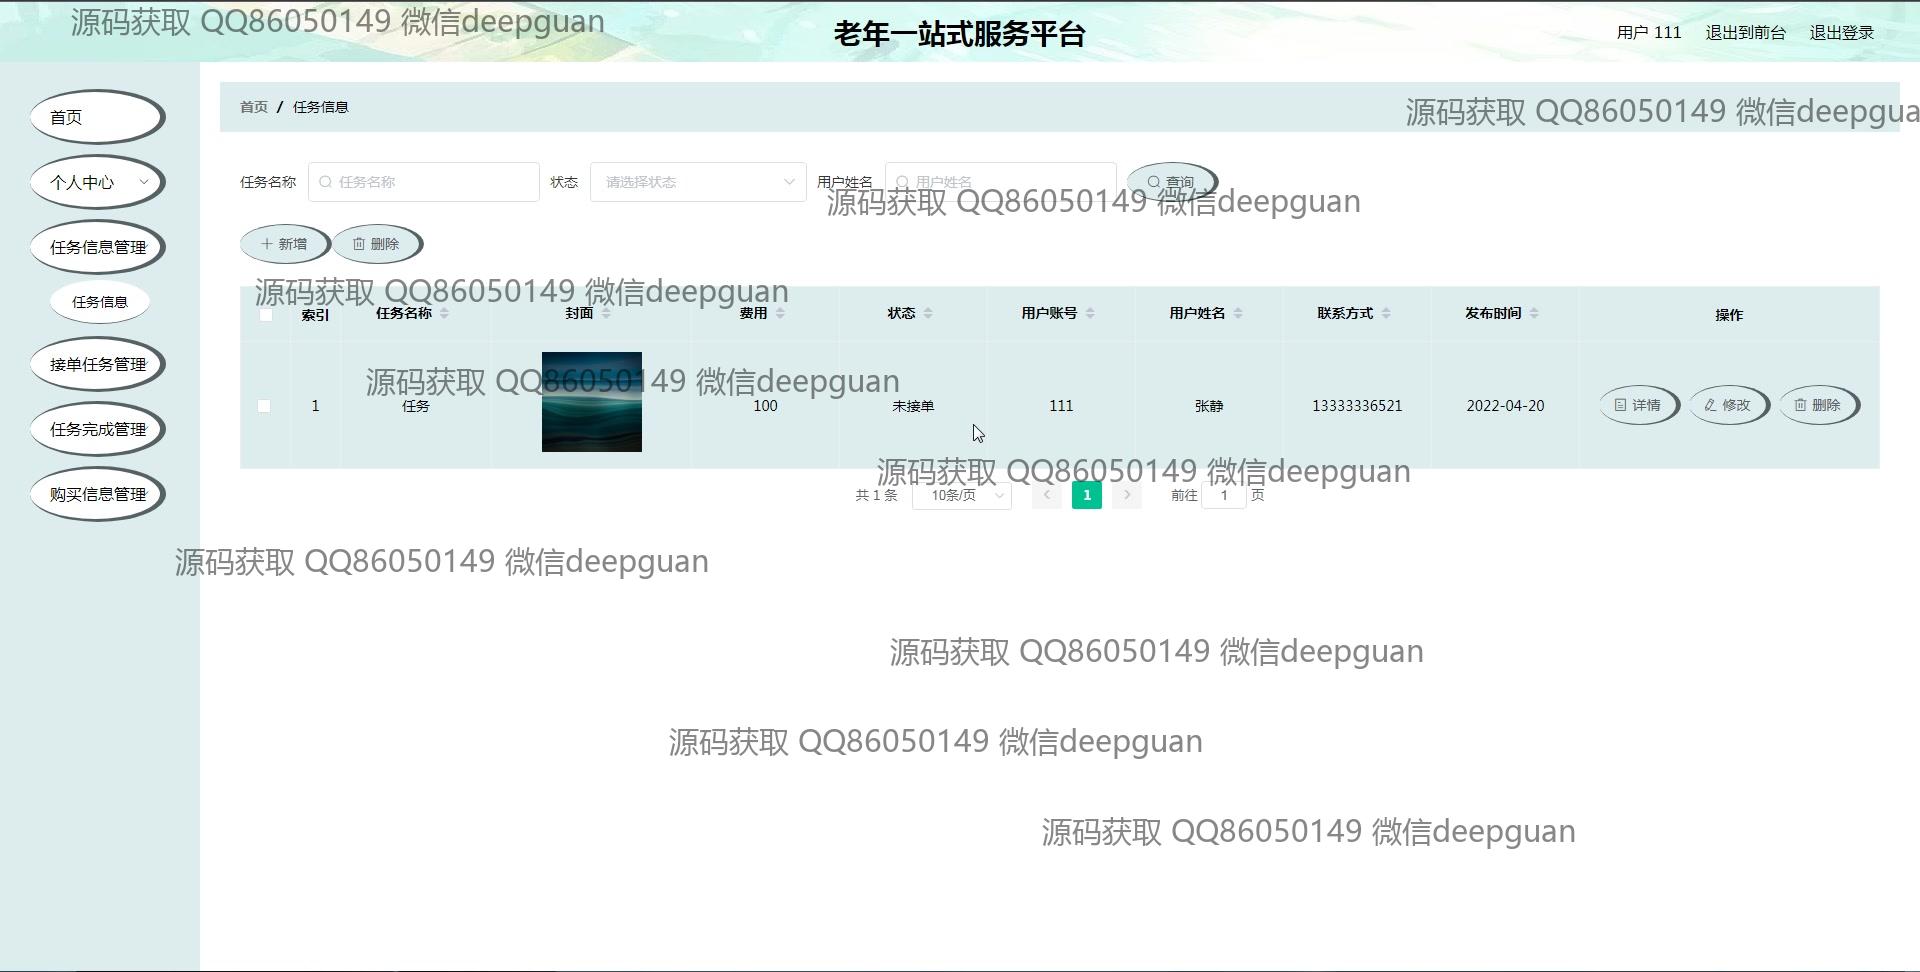Sort table by 费用 column arrows

coord(780,314)
